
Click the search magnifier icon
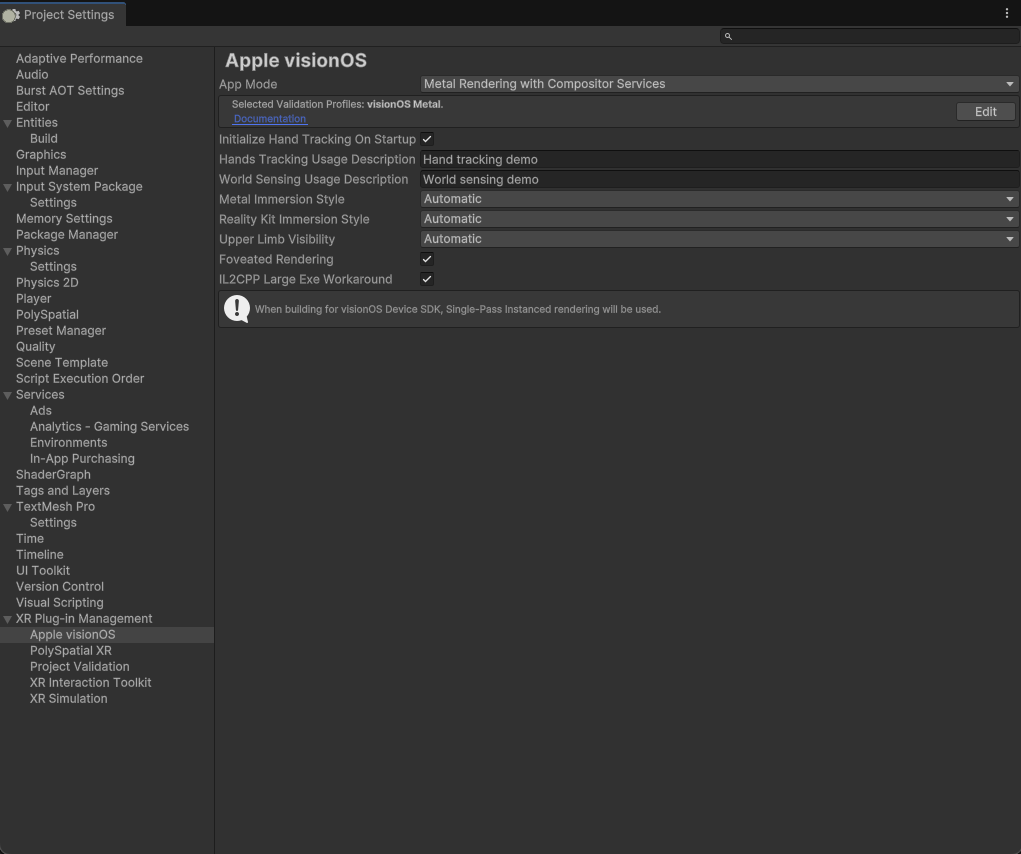(x=727, y=36)
